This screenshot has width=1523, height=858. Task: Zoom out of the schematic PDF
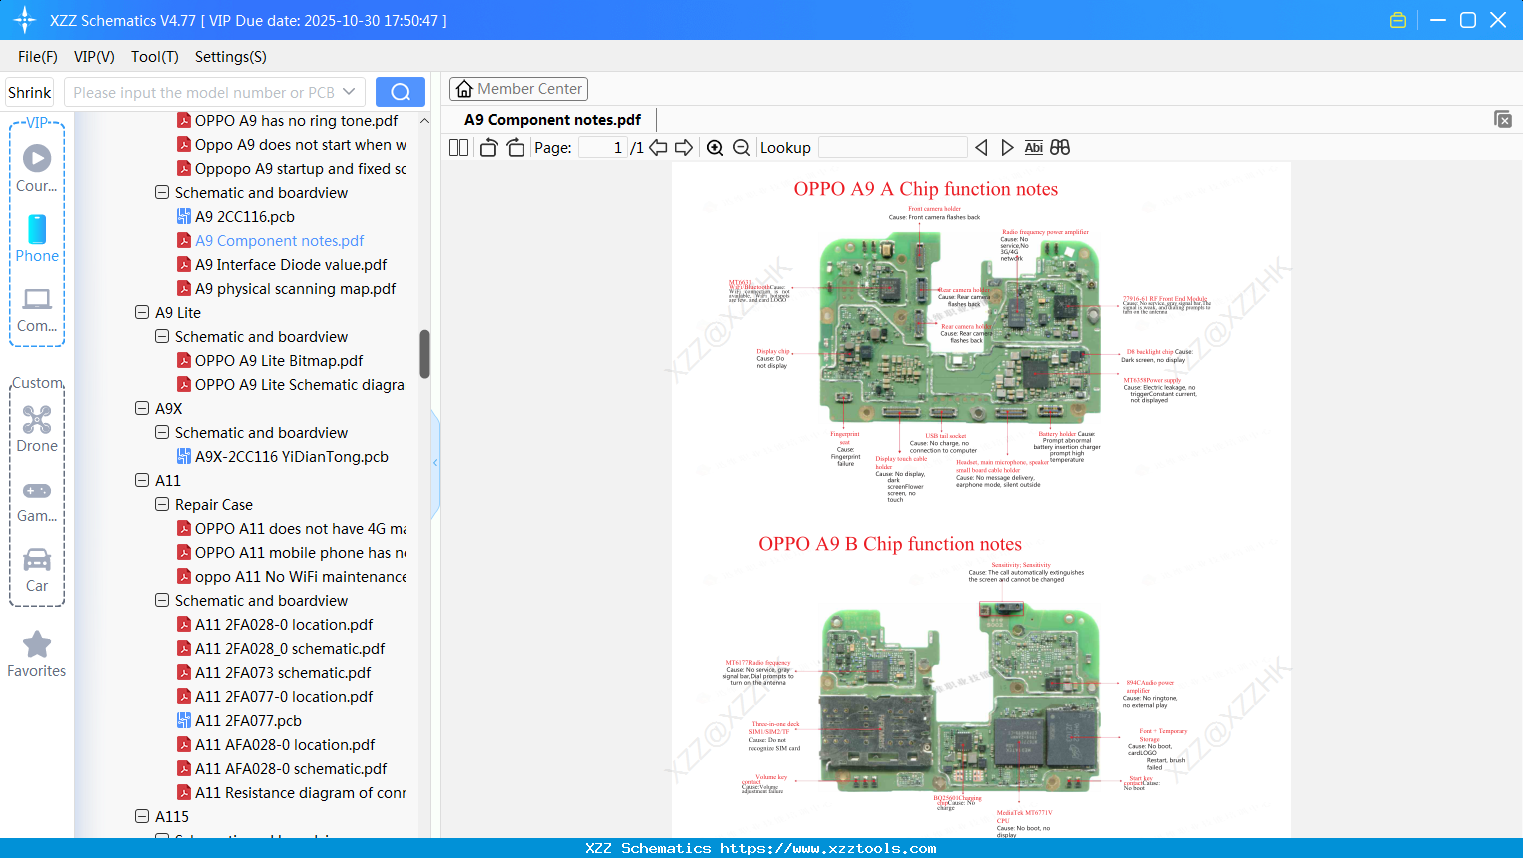[x=741, y=147]
